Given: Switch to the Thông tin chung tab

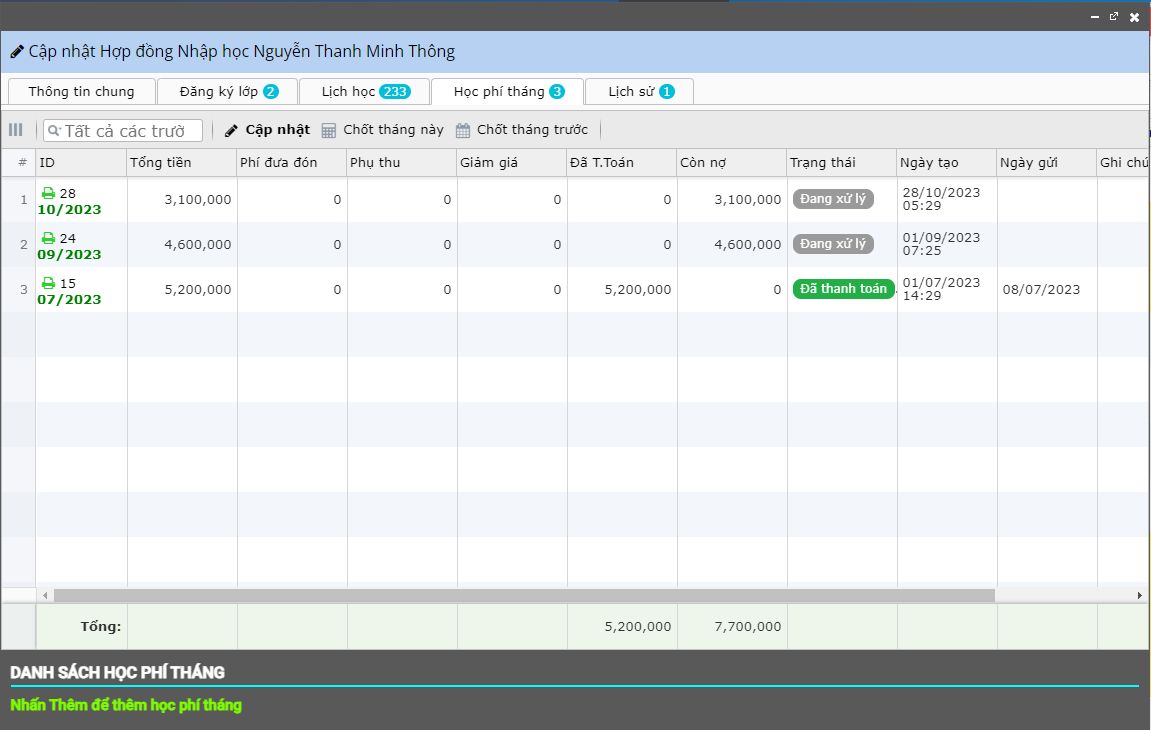Looking at the screenshot, I should tap(81, 91).
